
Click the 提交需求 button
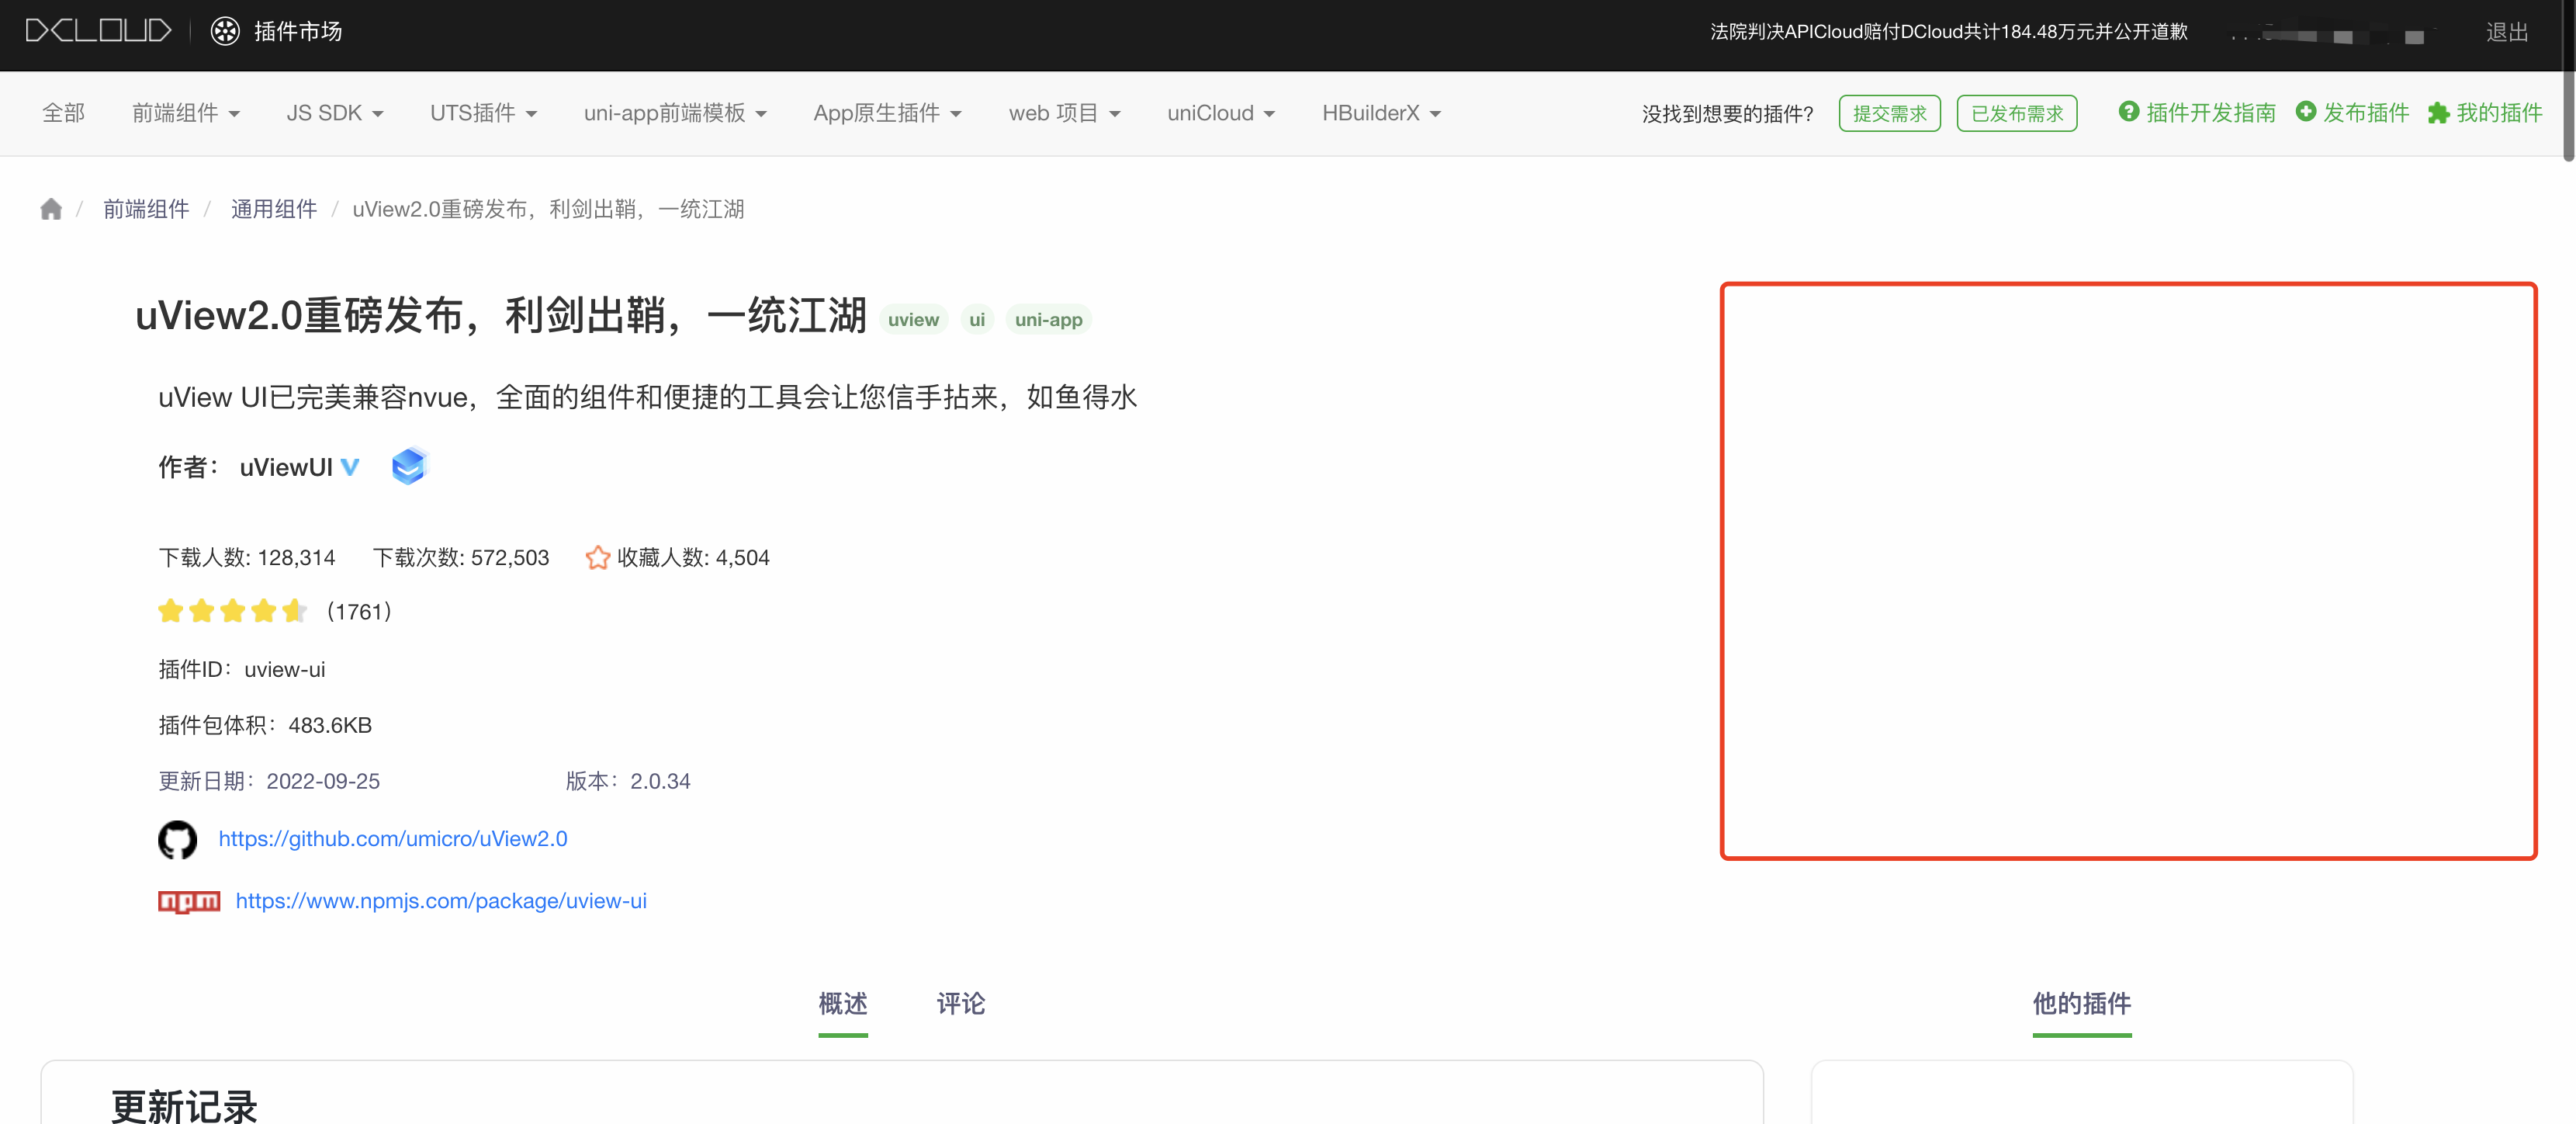point(1890,113)
